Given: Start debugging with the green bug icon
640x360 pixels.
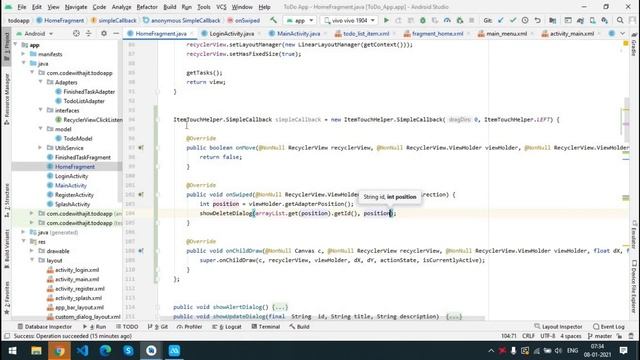Looking at the screenshot, I should pos(423,20).
